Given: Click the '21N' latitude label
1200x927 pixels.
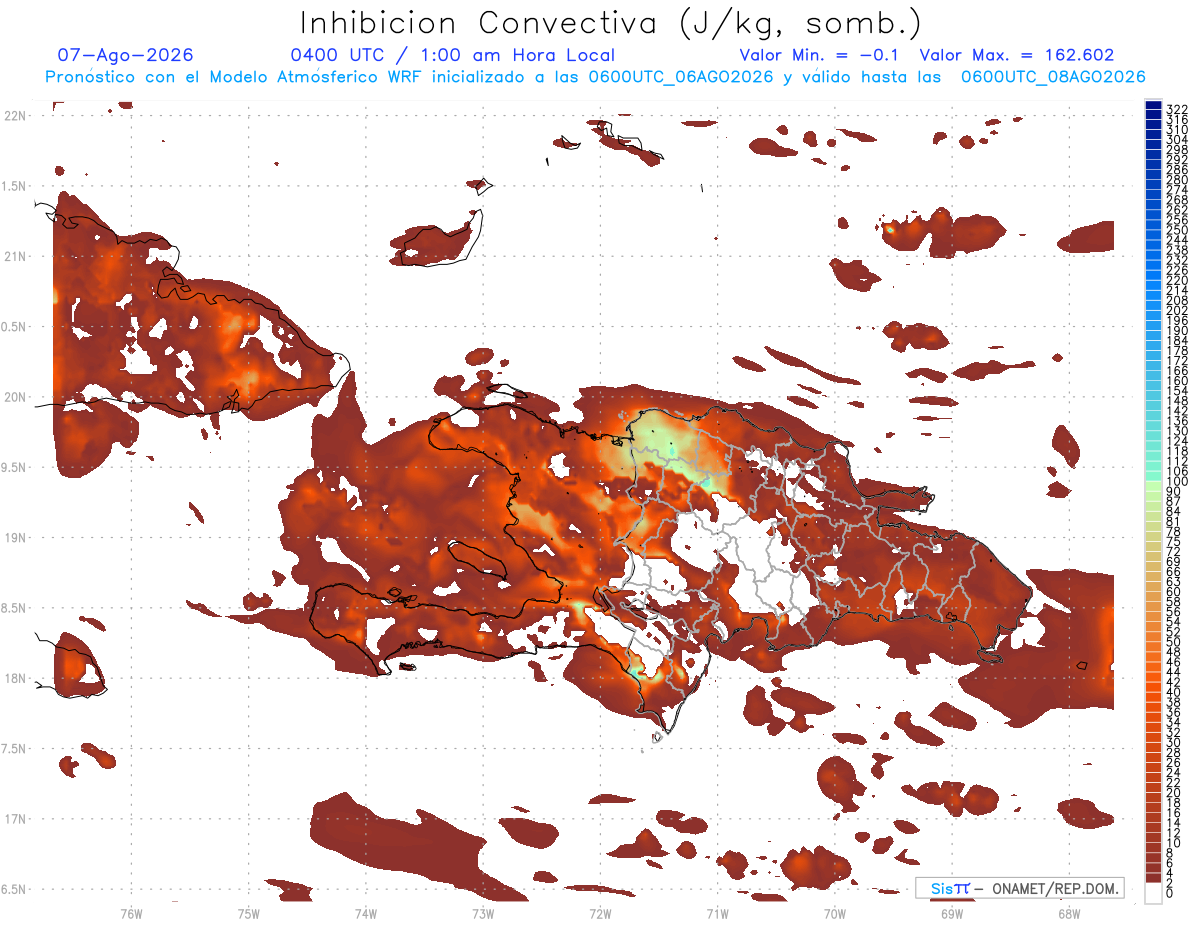Looking at the screenshot, I should [x=14, y=256].
